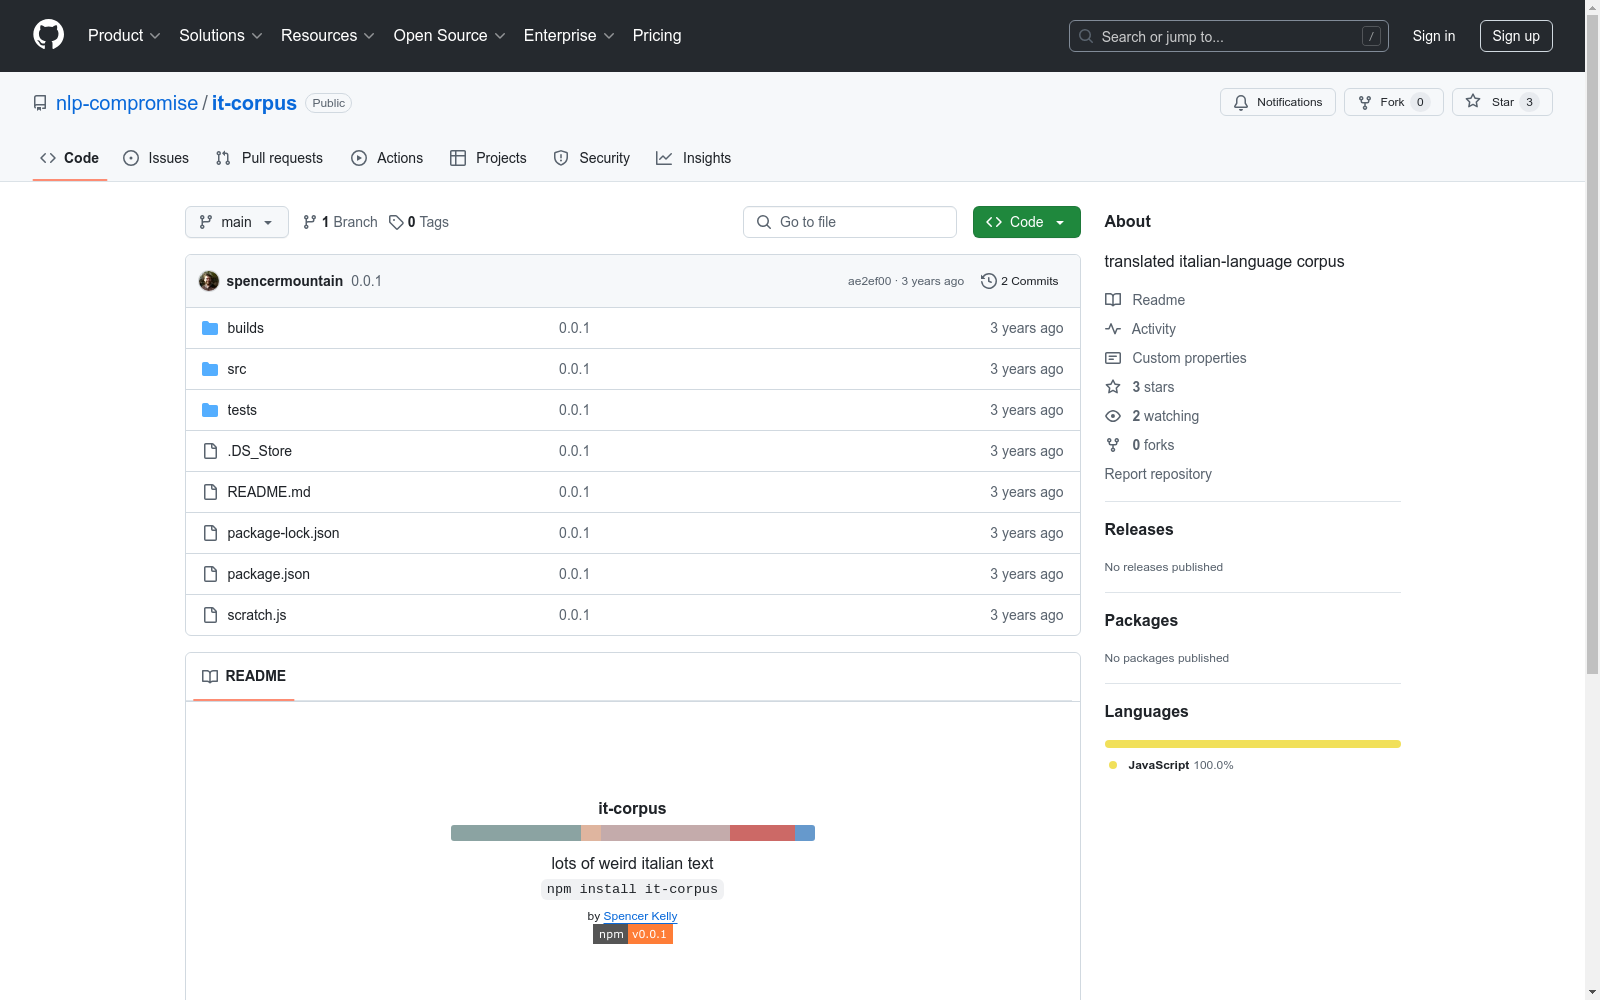The width and height of the screenshot is (1600, 1000).
Task: Click the Search or jump to field
Action: coord(1229,36)
